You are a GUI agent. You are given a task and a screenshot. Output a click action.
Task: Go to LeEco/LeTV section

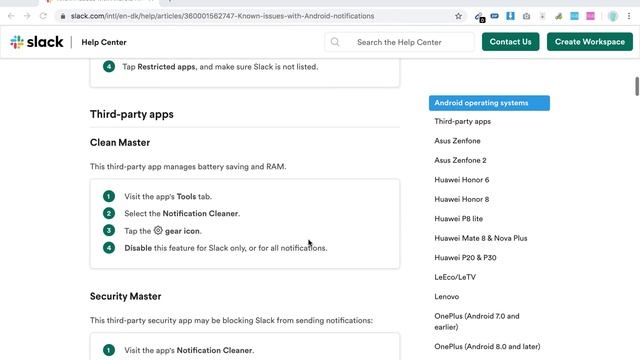pos(455,277)
